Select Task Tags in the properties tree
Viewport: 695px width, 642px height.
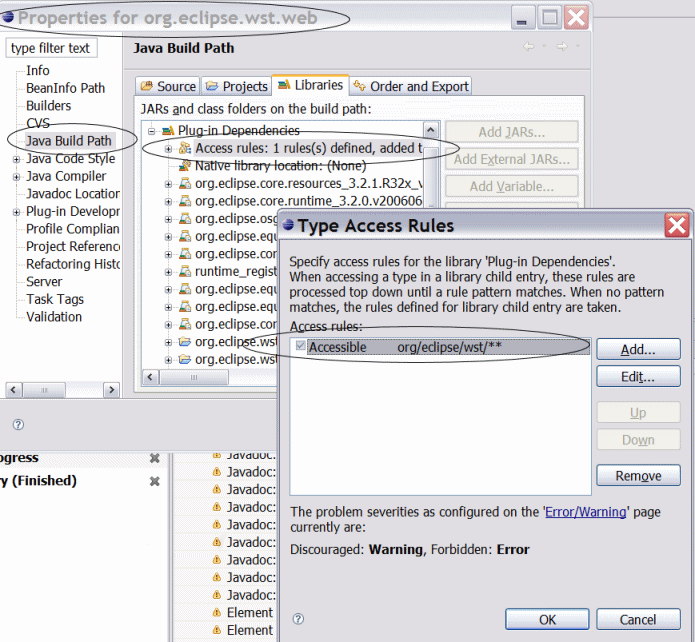coord(55,299)
